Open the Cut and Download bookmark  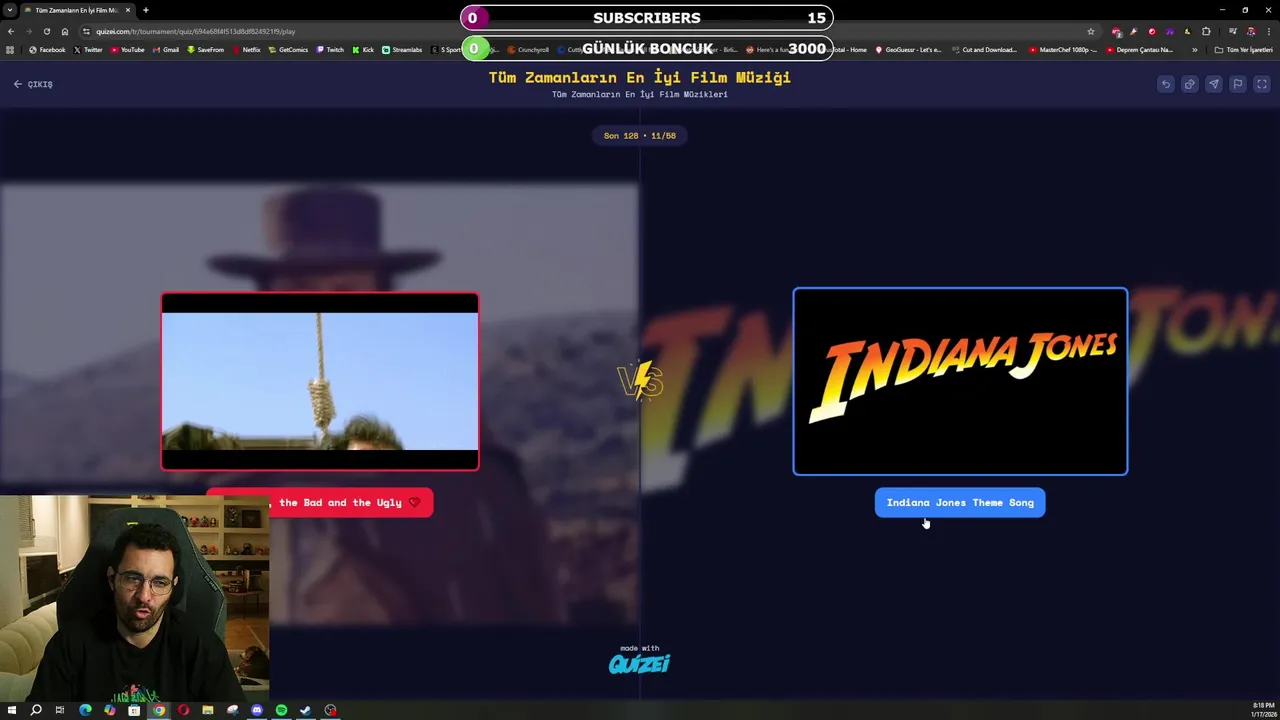(x=984, y=50)
